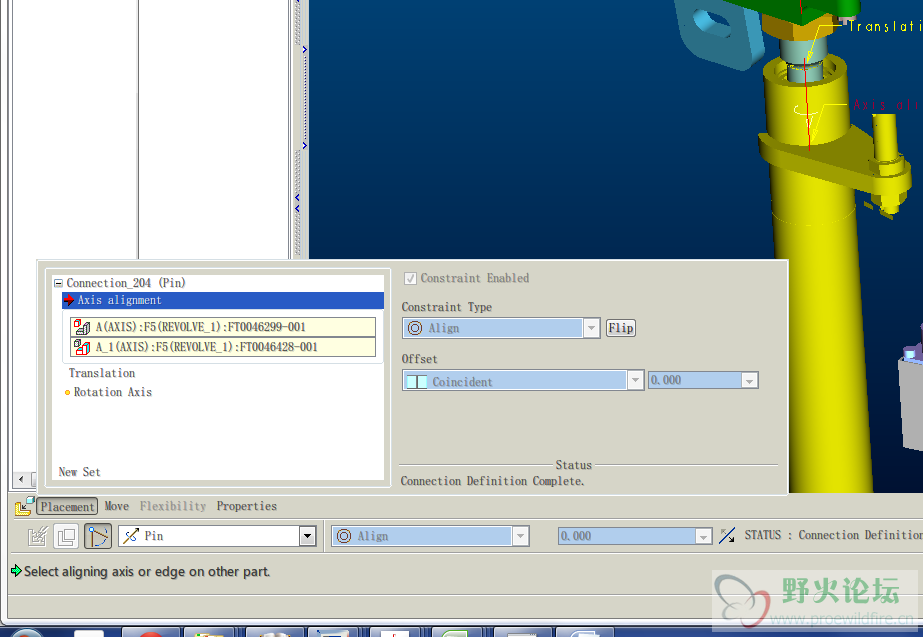923x637 pixels.
Task: Select reference A(AXIS):F5(REVOLVE_1):FT0046299-001
Action: click(x=223, y=327)
